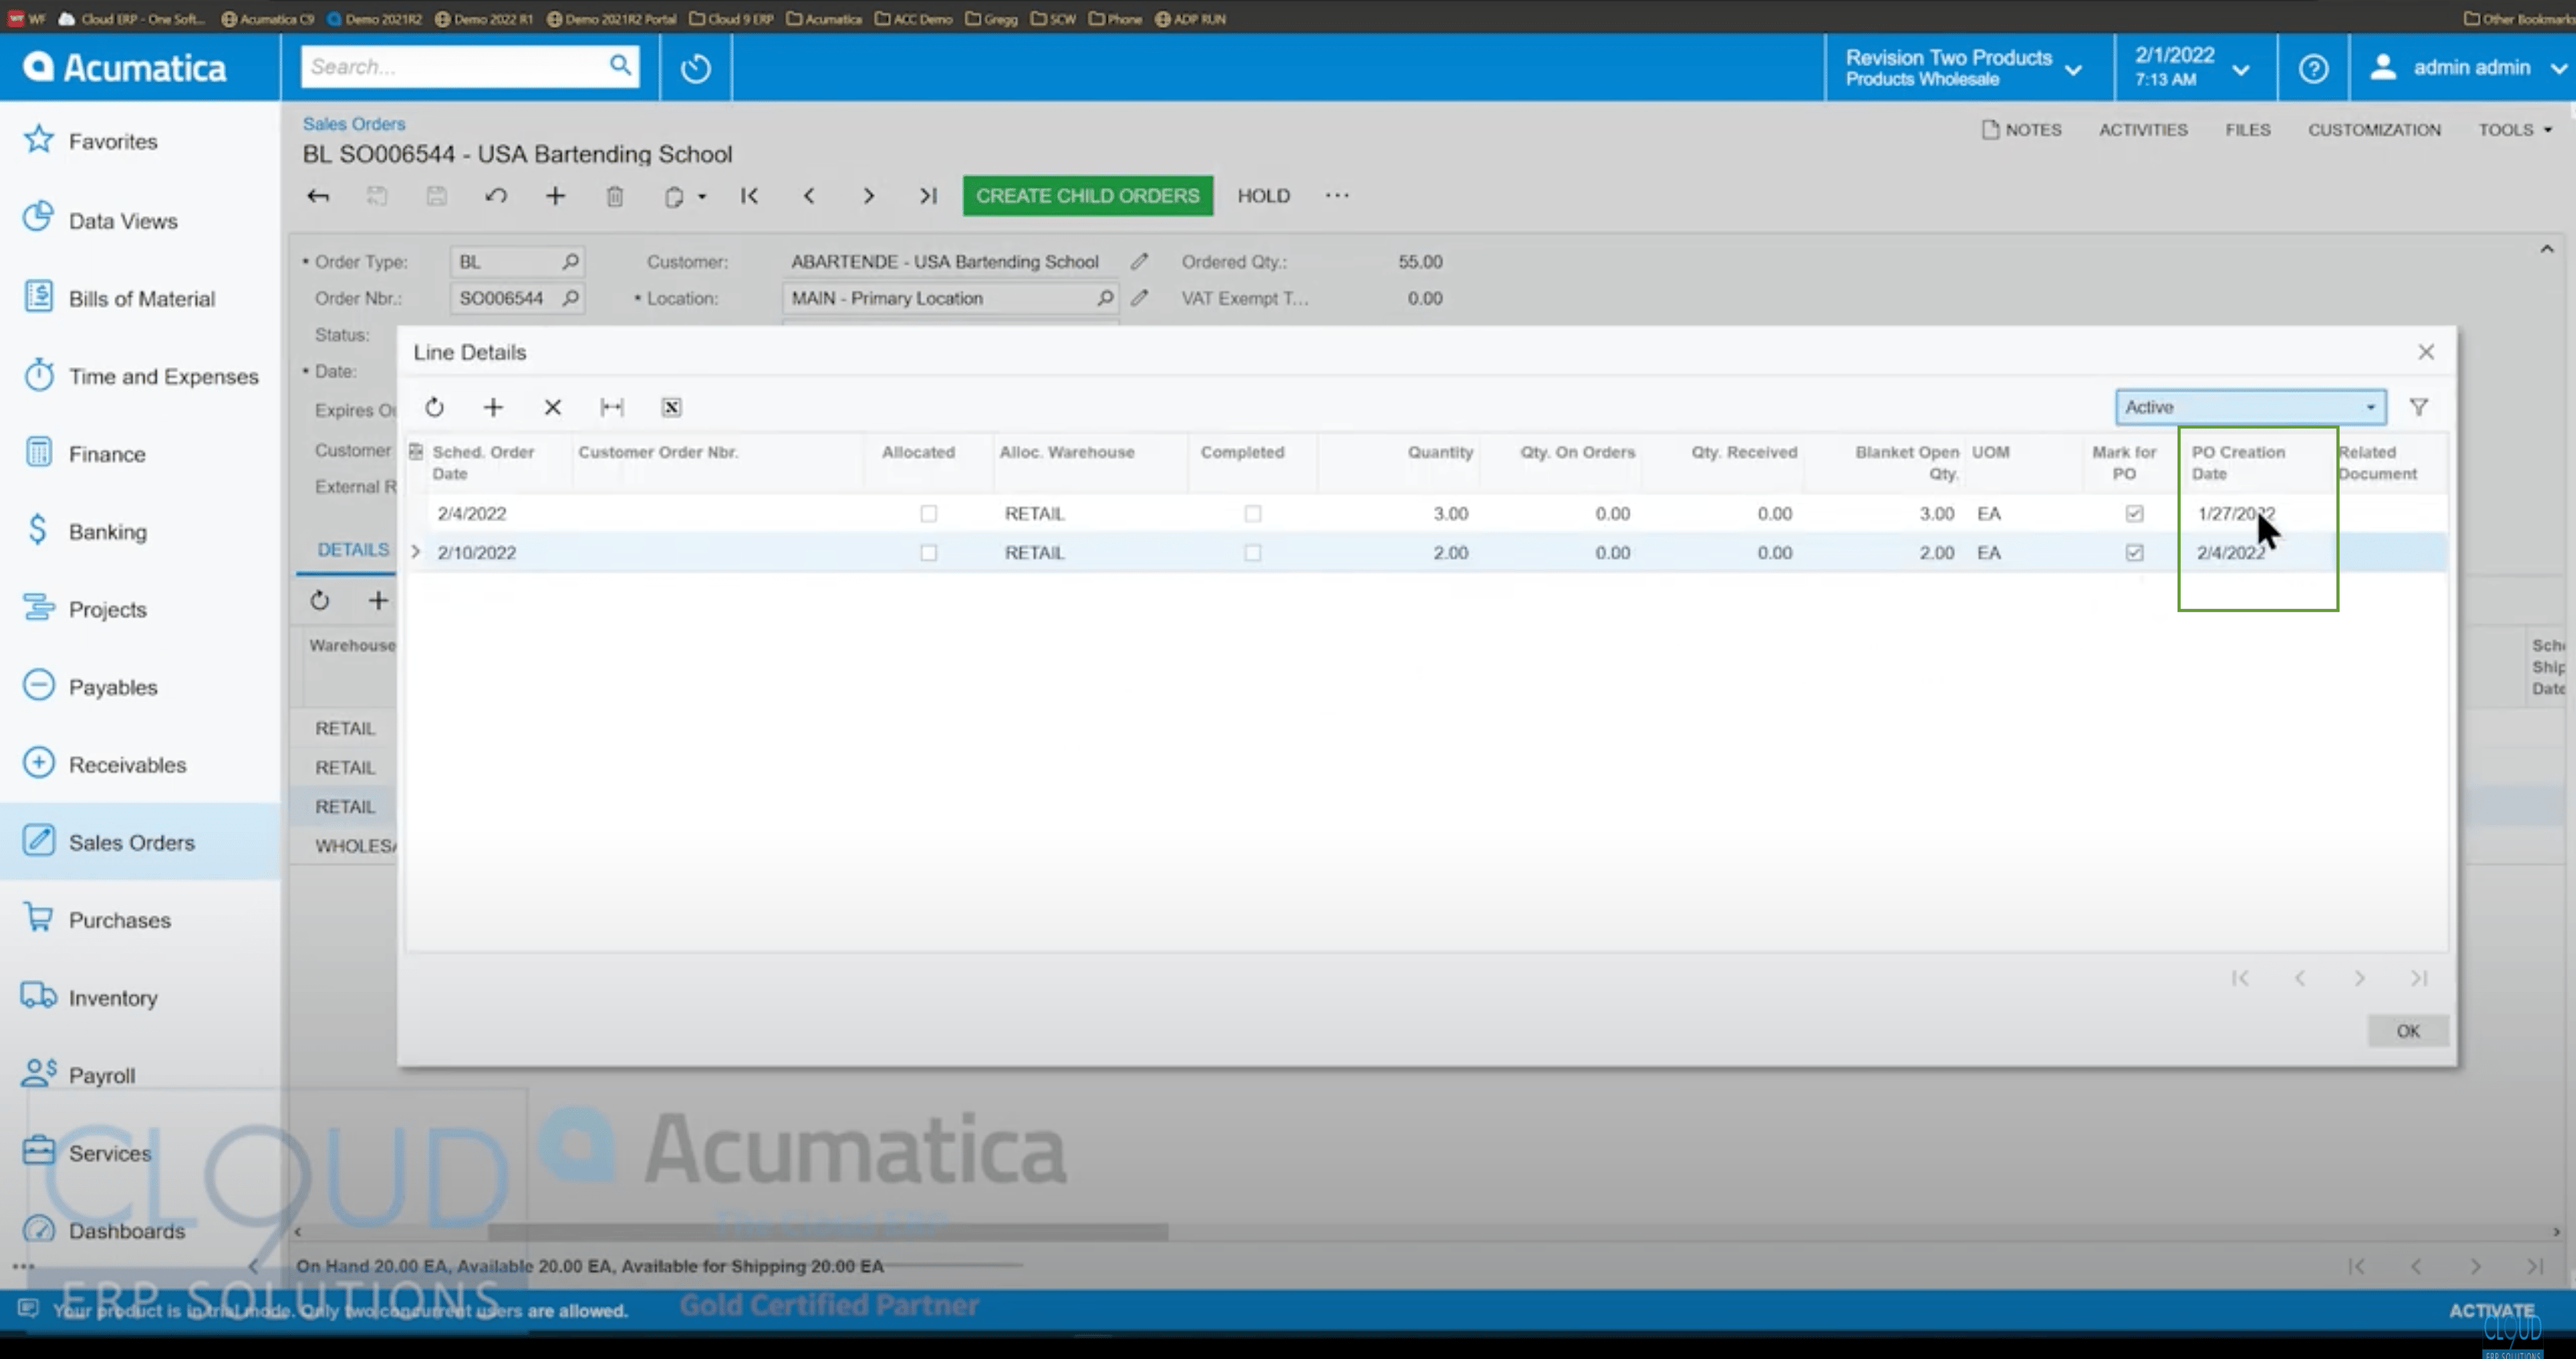Fit columns in Line Details grid

[x=612, y=407]
